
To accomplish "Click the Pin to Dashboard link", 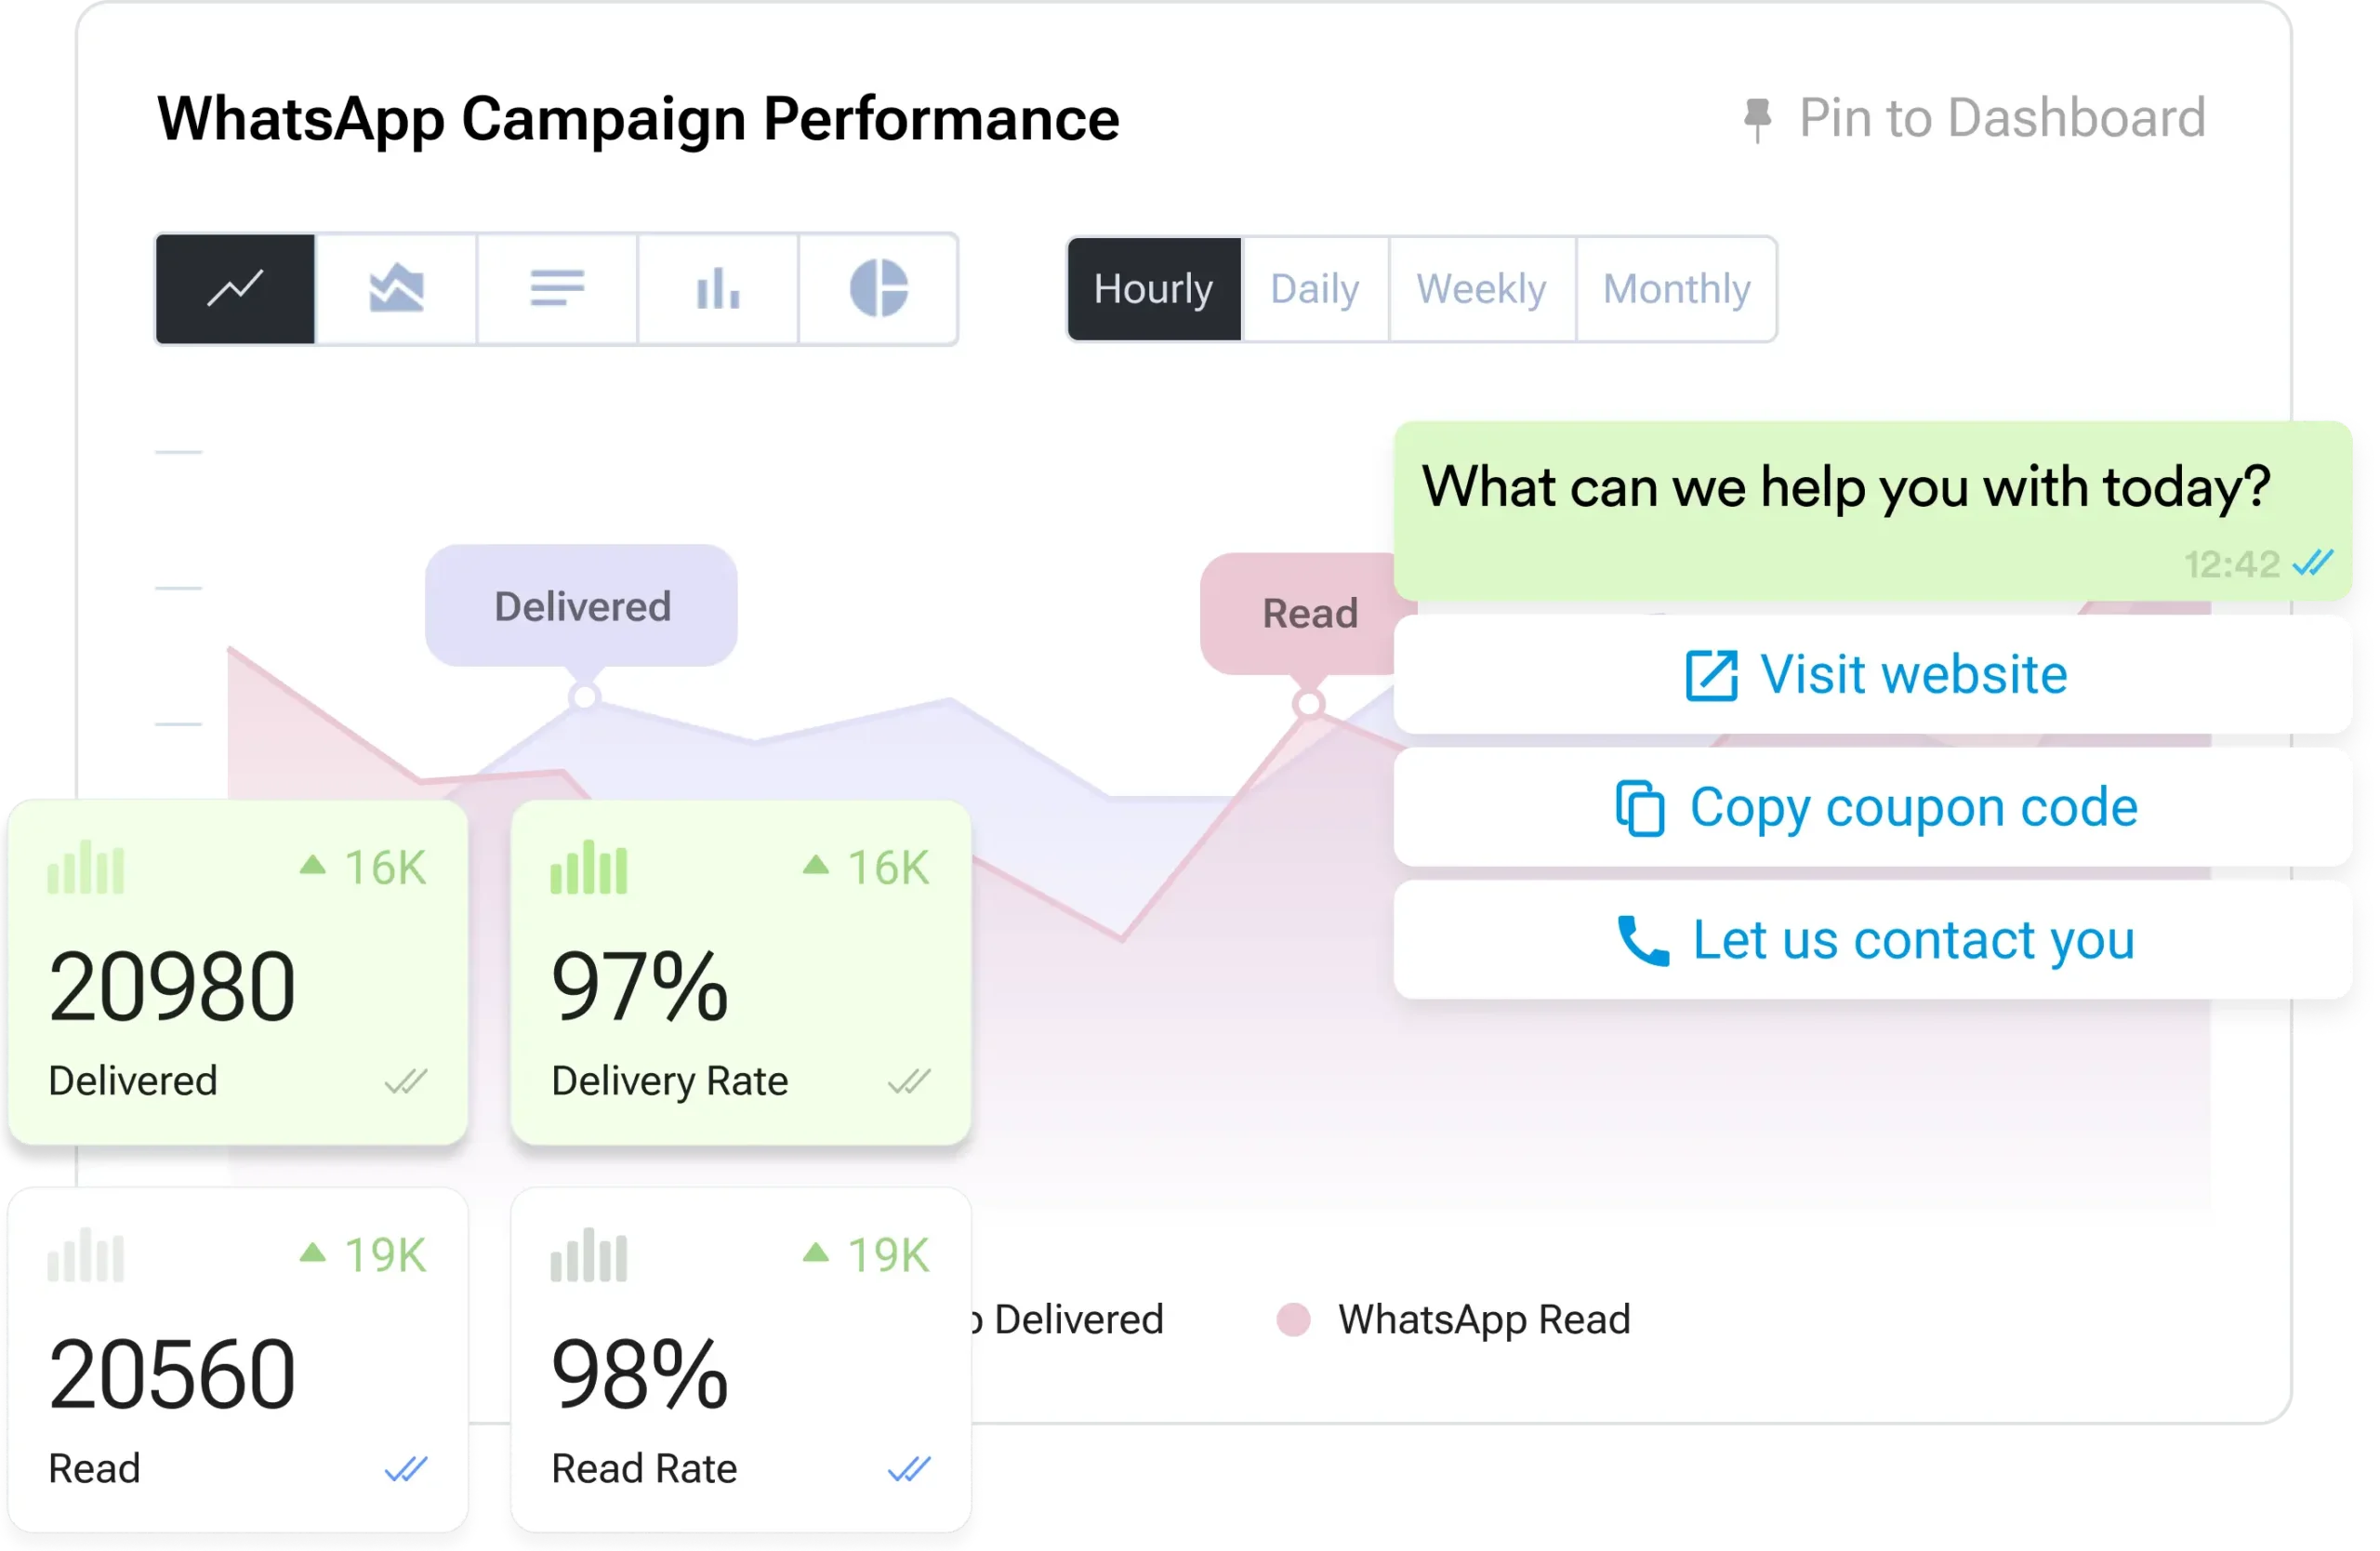I will (2001, 118).
